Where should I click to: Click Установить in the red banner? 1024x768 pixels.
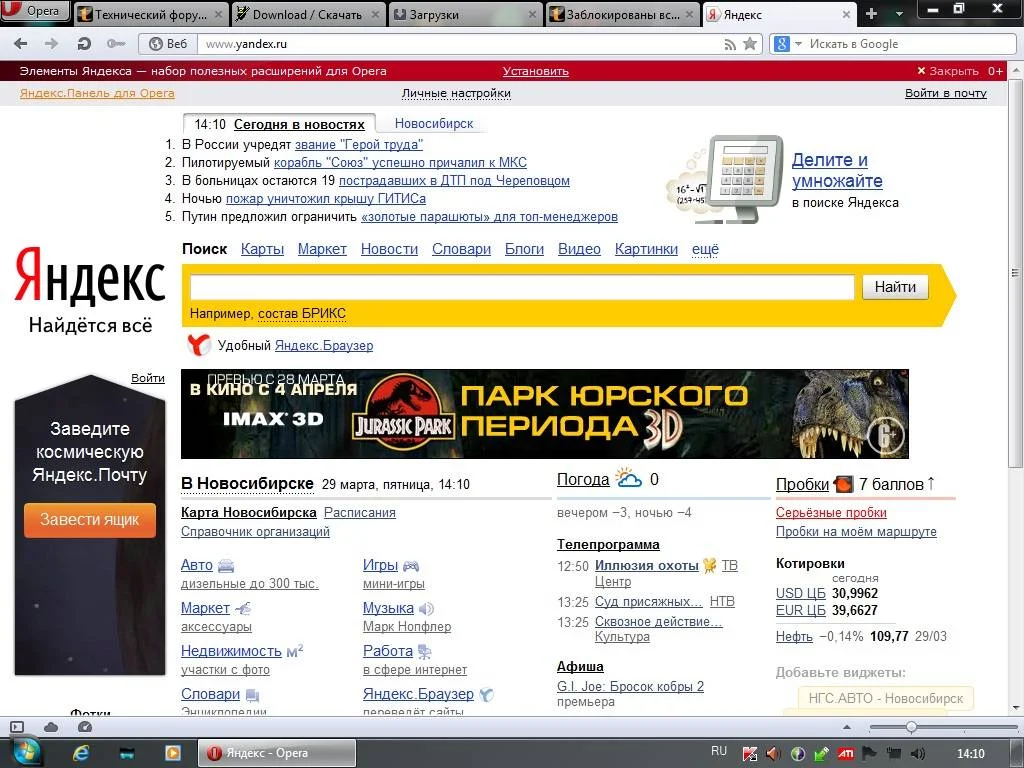click(x=536, y=71)
